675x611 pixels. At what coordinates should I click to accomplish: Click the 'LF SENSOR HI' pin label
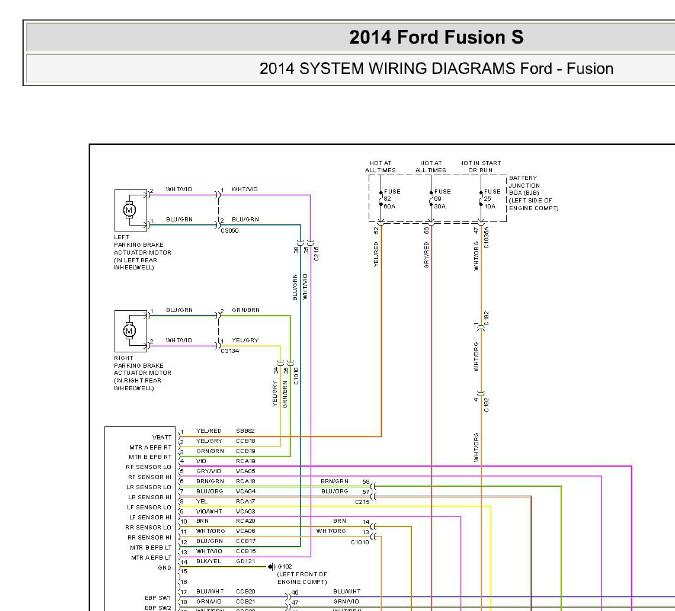150,517
